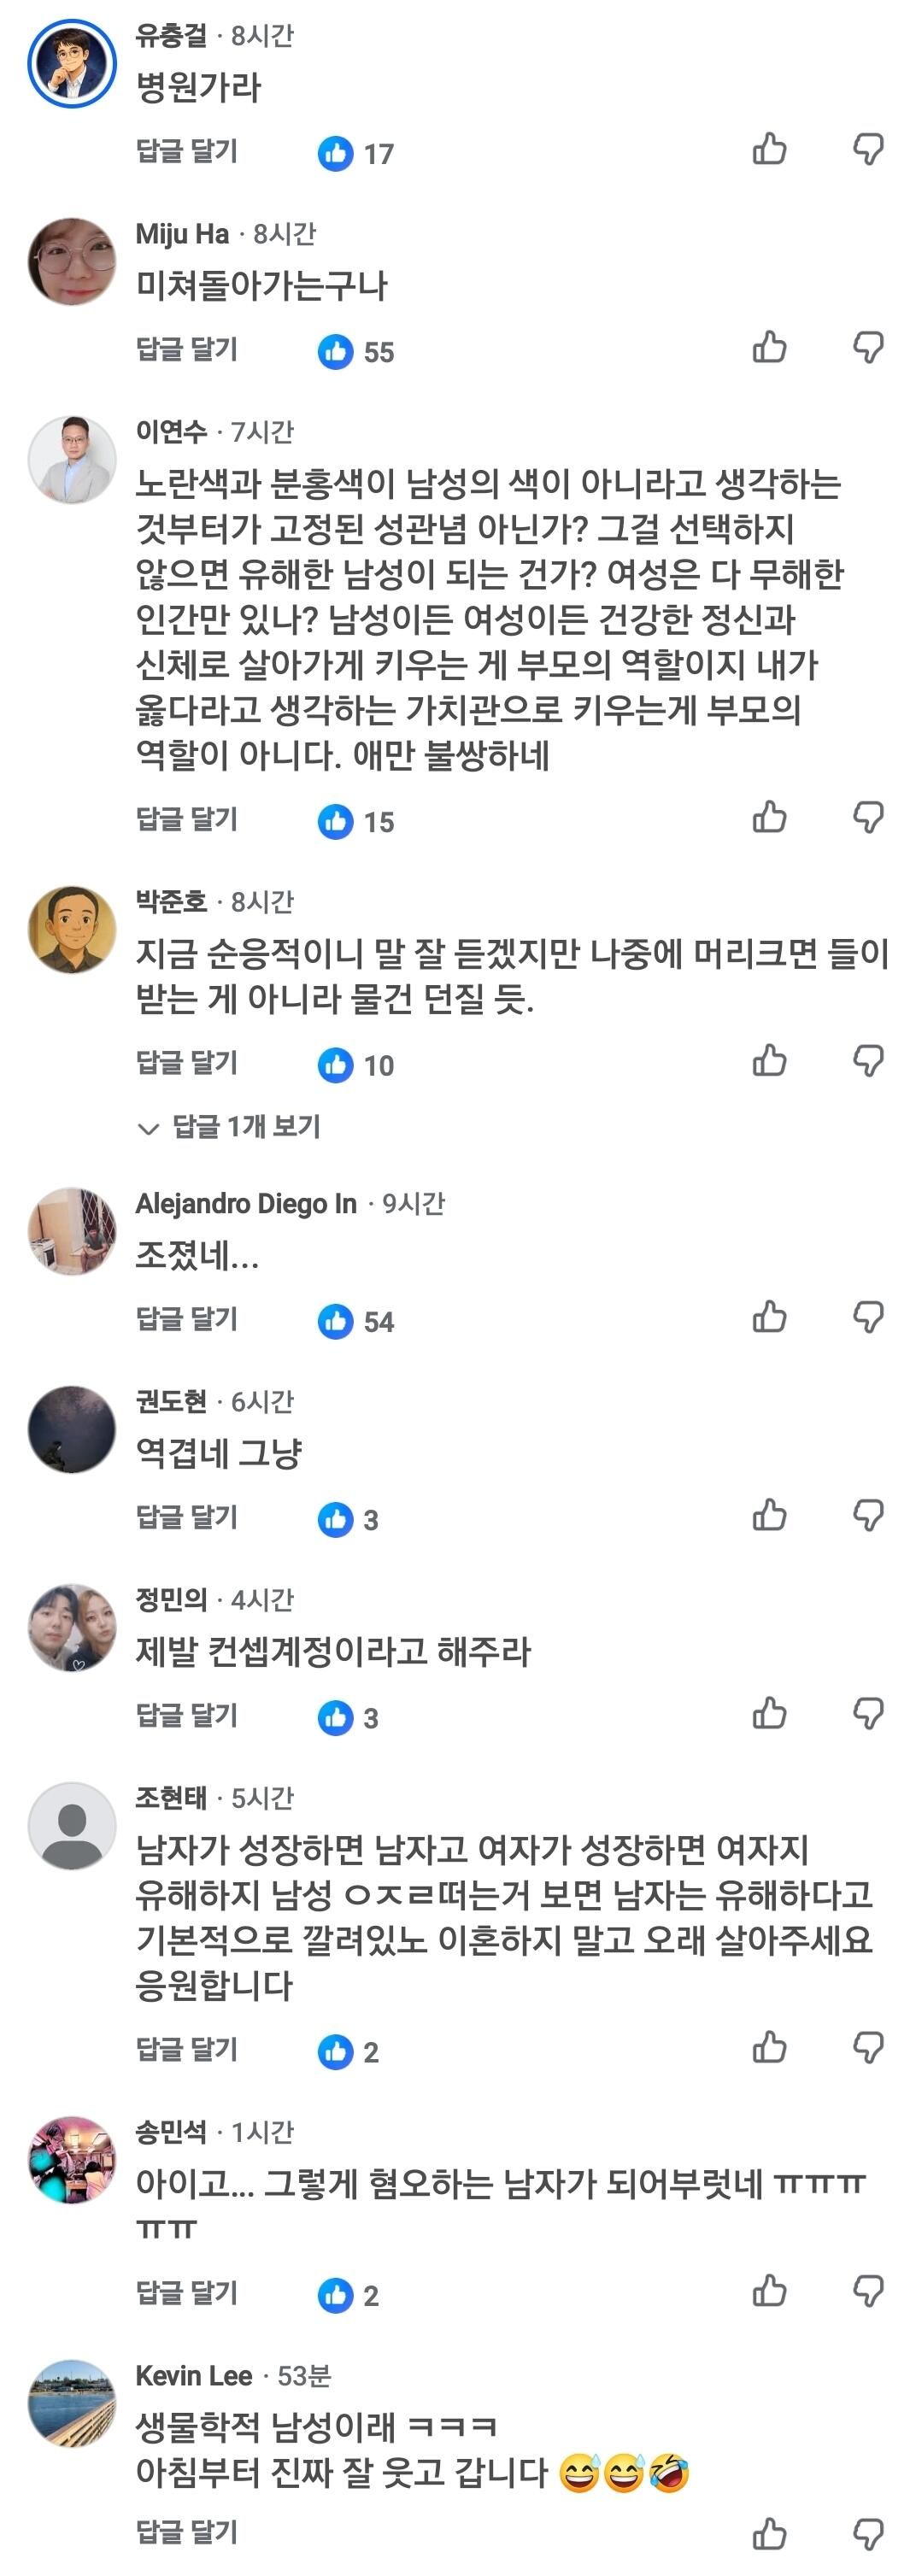The image size is (916, 2576).
Task: Like 이연수's long comment about gender colors
Action: pos(769,817)
